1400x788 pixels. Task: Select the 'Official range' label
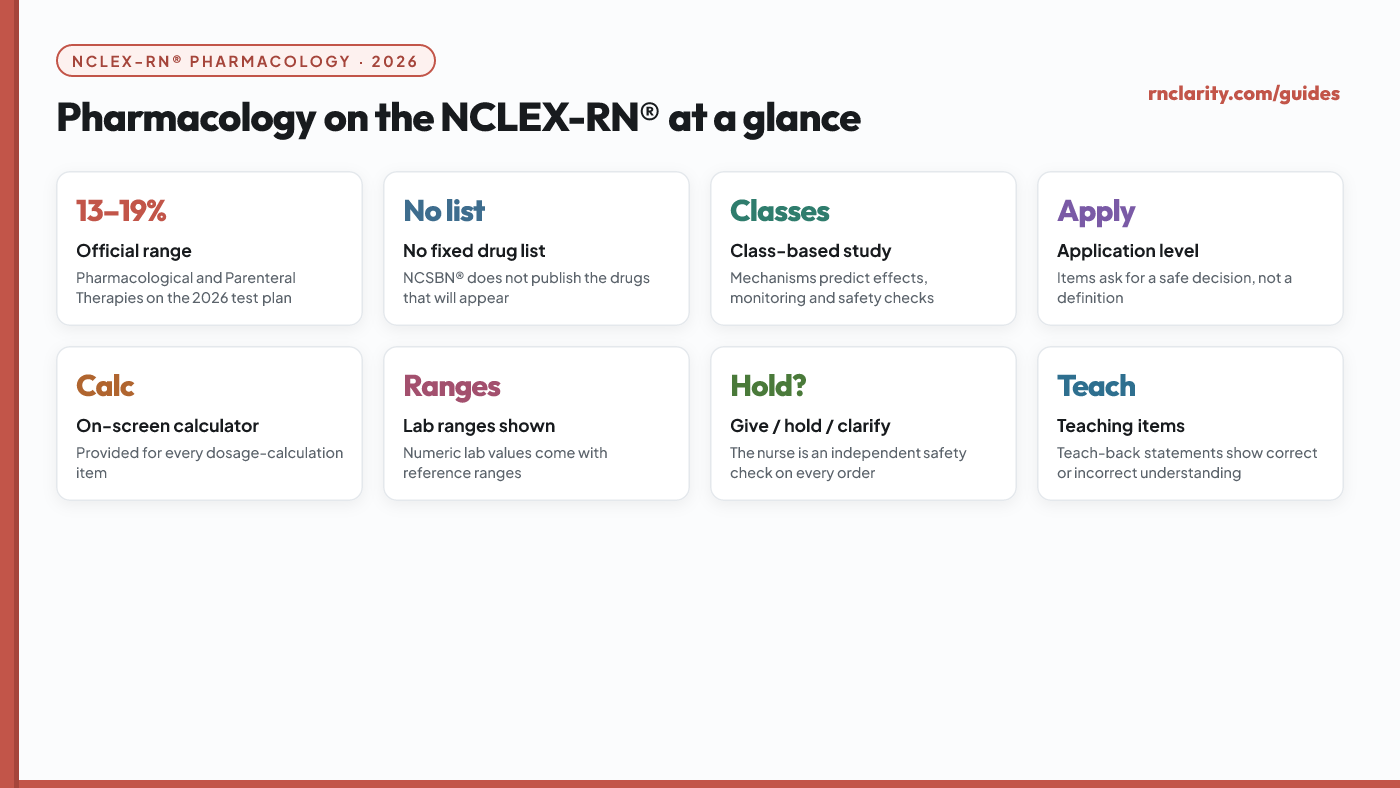tap(134, 251)
